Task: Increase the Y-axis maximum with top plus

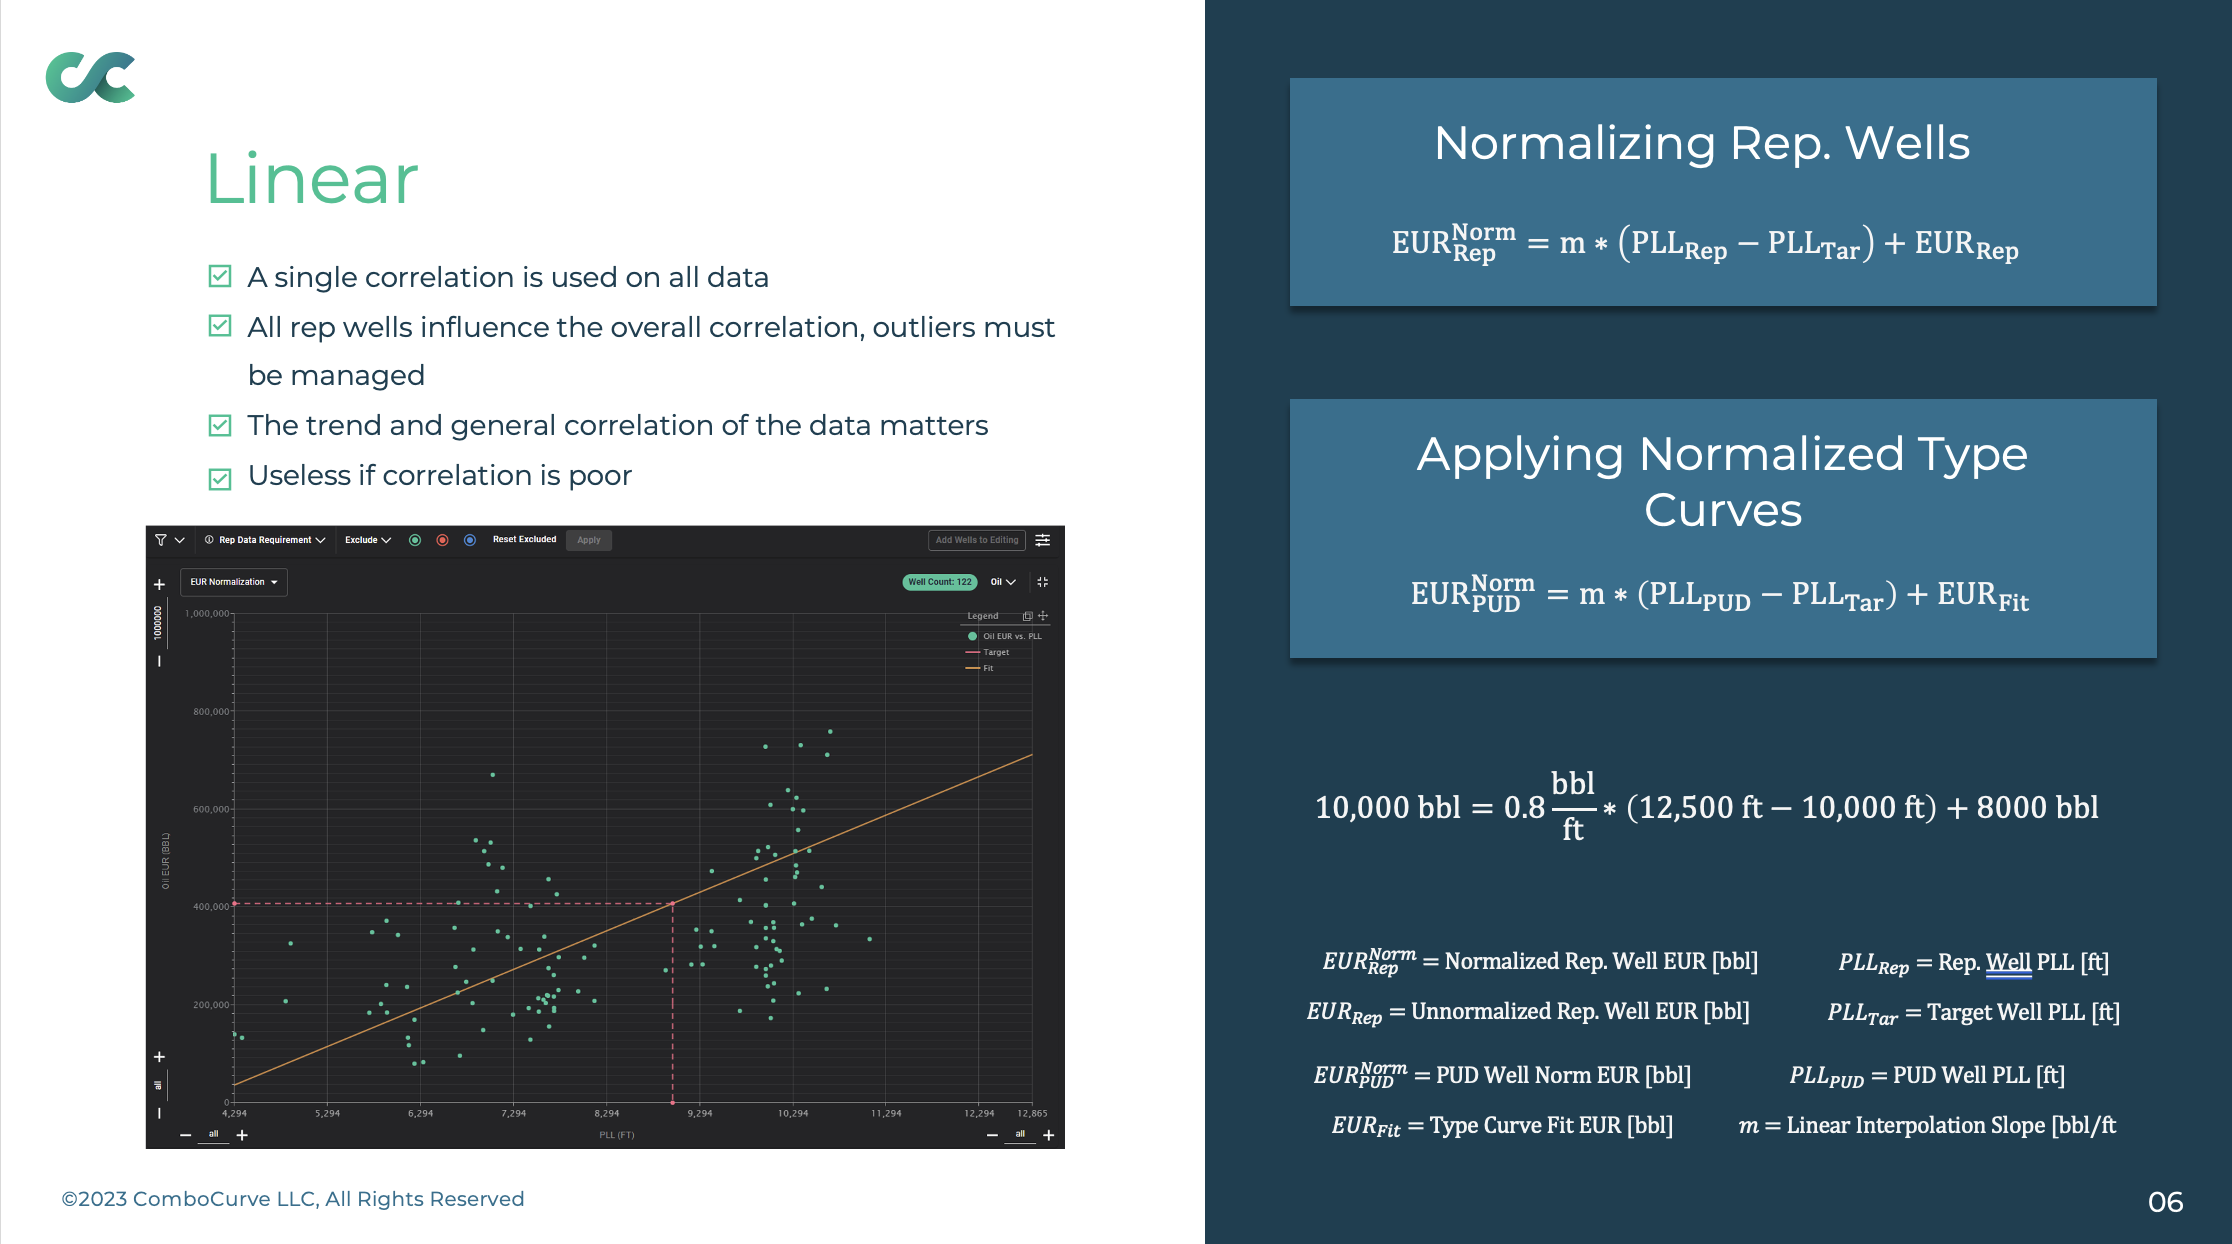Action: (x=159, y=585)
